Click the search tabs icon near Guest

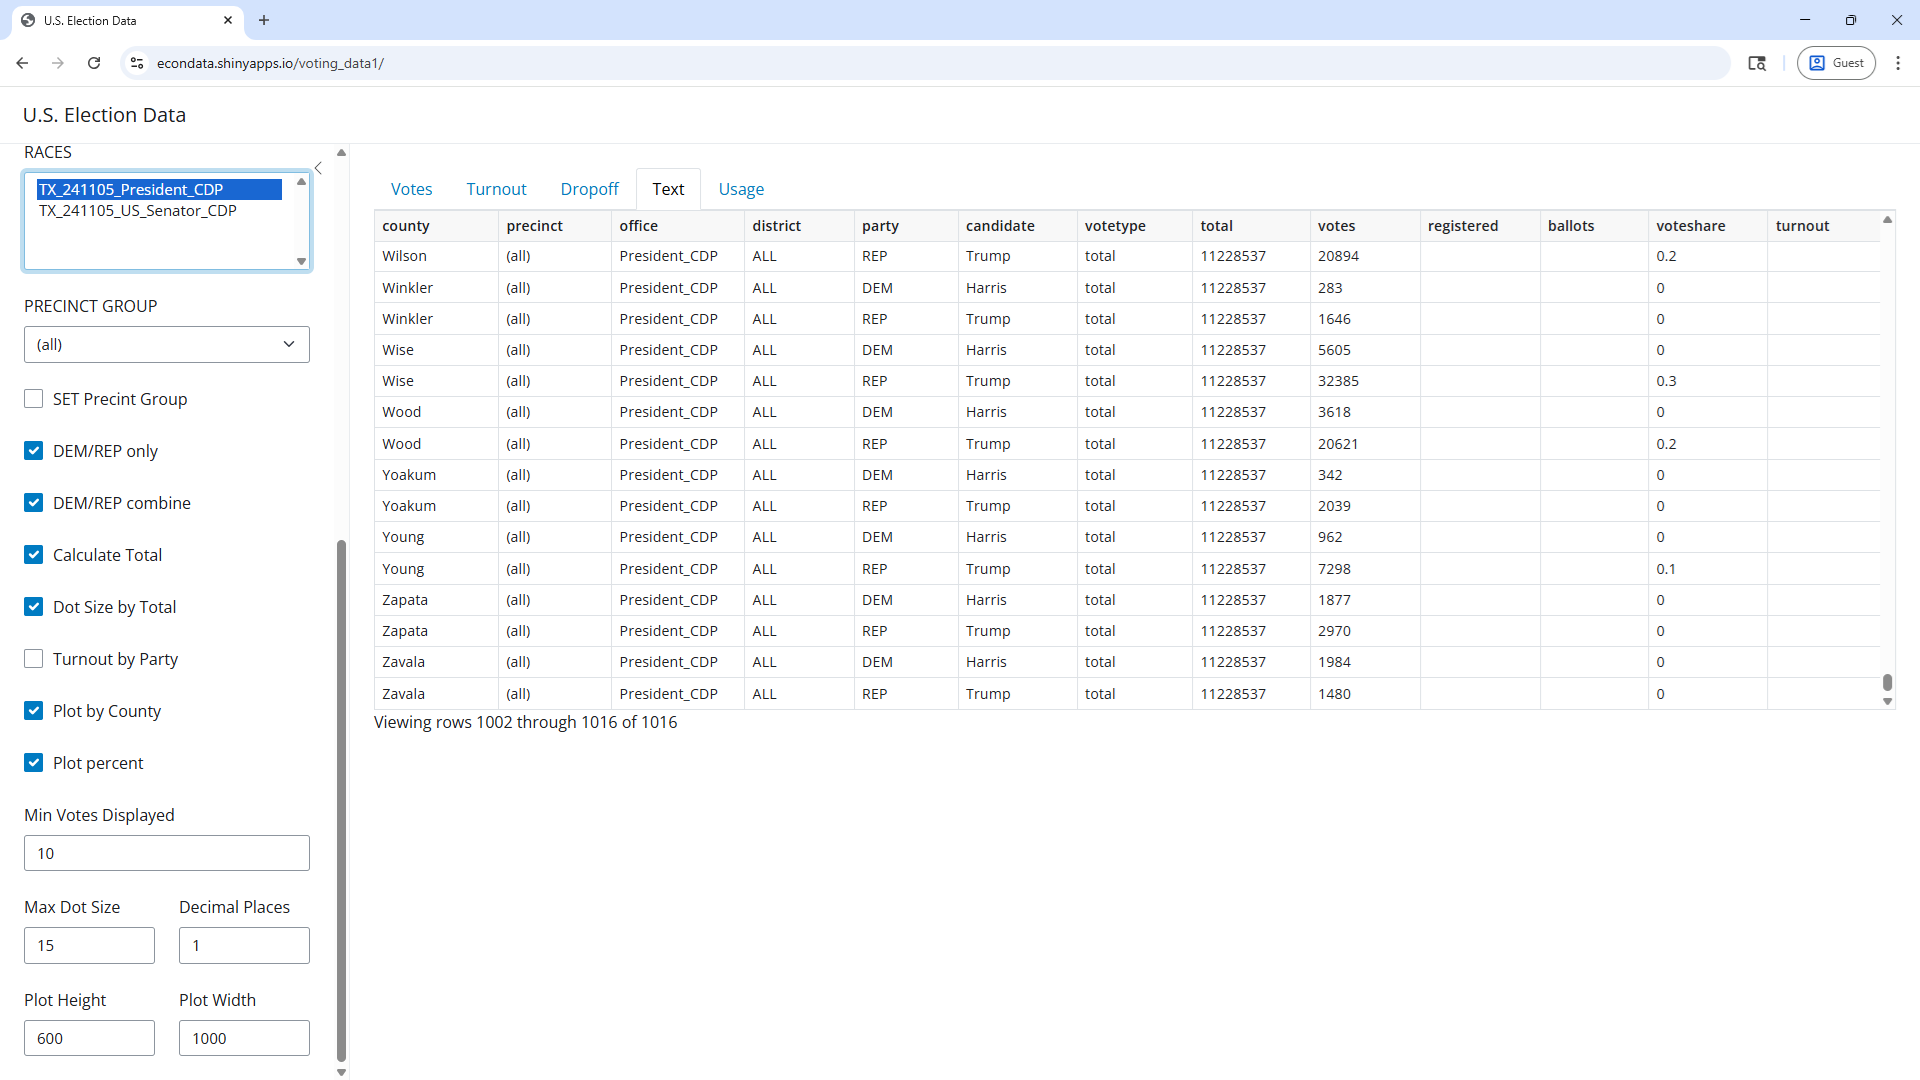point(1756,63)
